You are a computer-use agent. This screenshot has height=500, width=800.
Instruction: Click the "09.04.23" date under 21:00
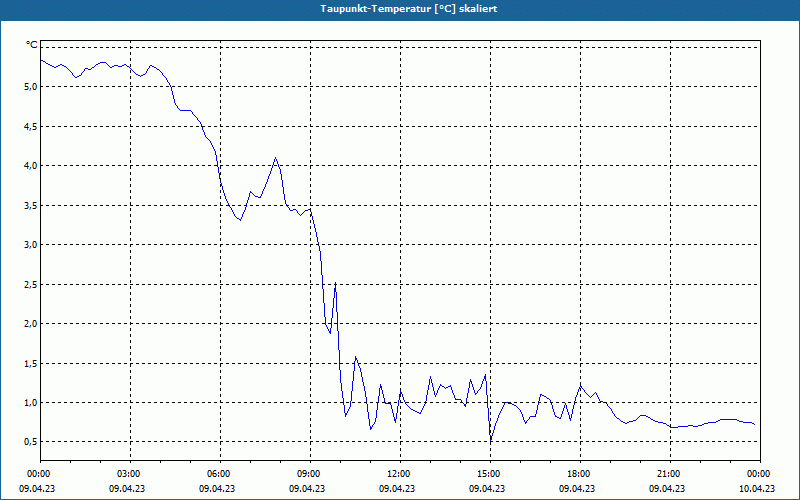coord(666,488)
